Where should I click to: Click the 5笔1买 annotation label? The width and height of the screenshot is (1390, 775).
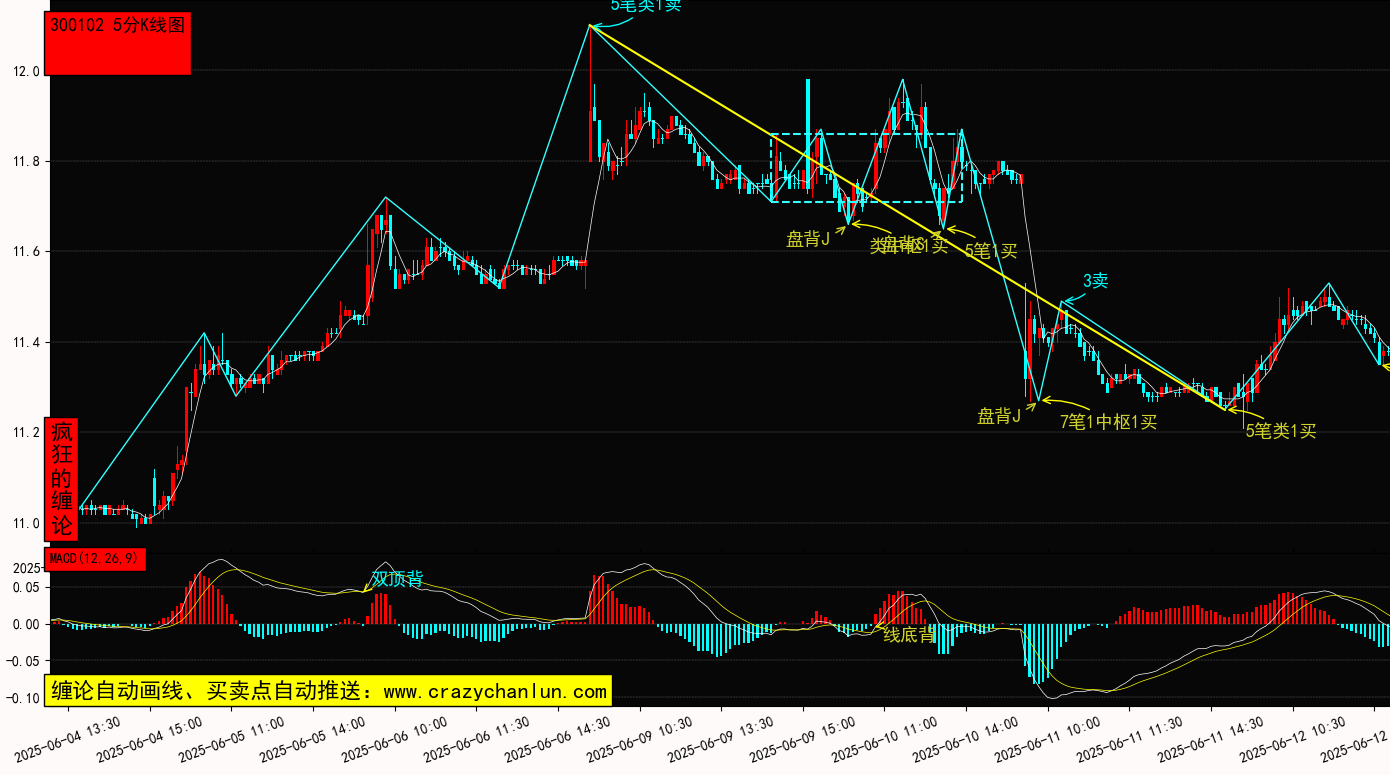tap(990, 251)
